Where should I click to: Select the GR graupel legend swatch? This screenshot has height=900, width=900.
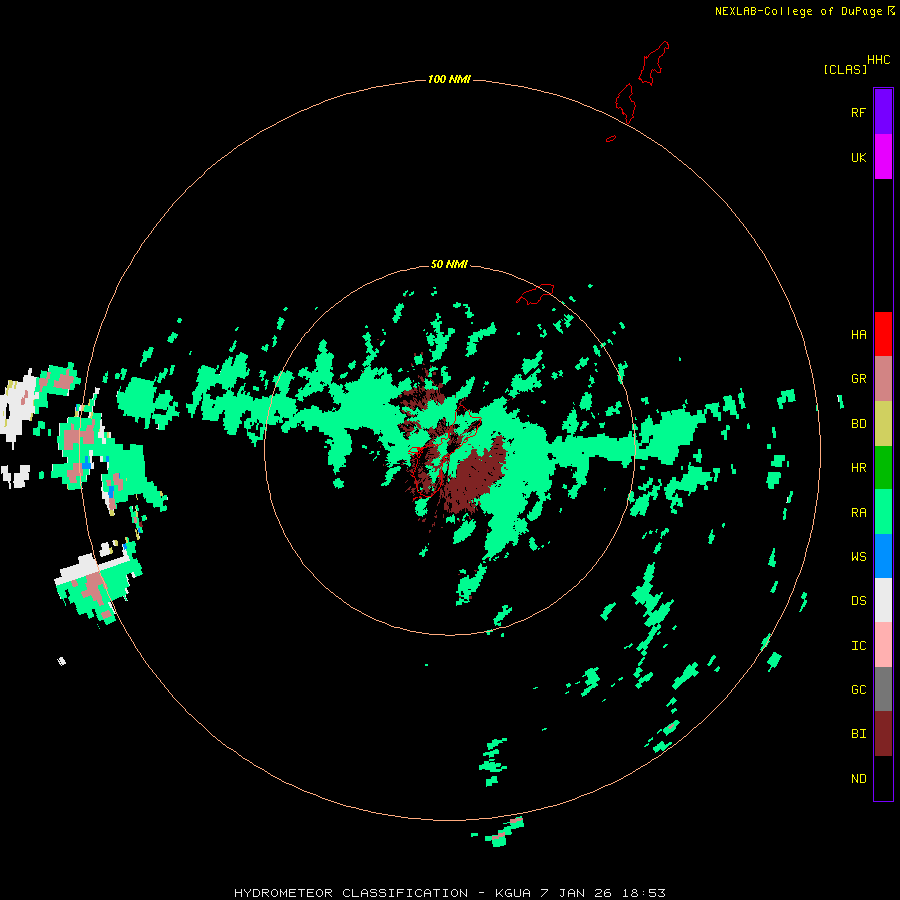(883, 379)
